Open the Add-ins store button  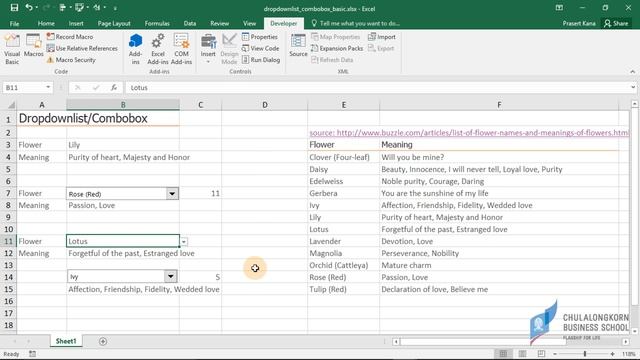[x=135, y=49]
